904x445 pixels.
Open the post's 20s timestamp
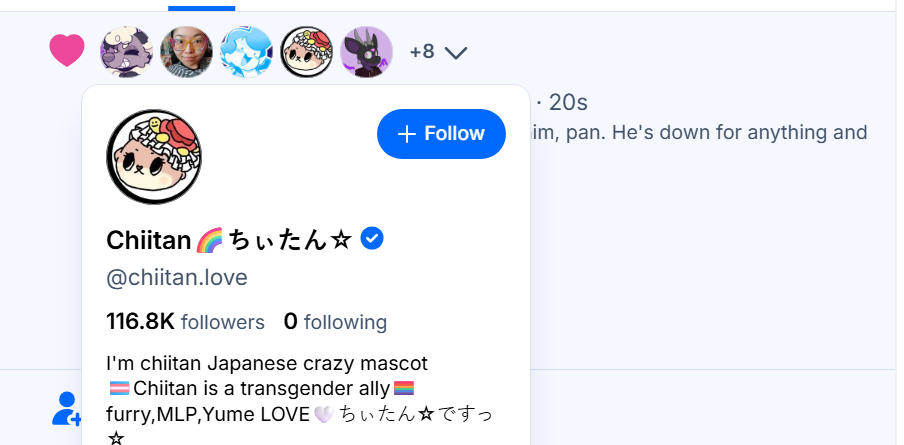coord(568,102)
